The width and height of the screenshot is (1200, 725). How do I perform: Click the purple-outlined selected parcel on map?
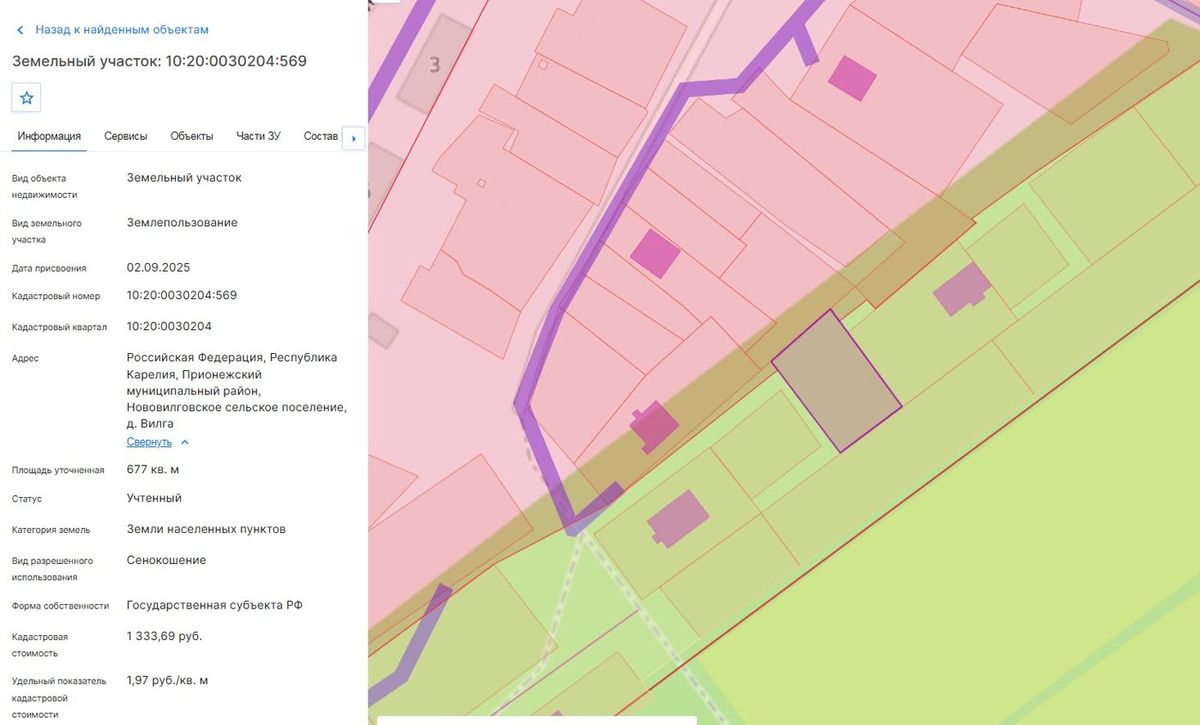pos(837,381)
